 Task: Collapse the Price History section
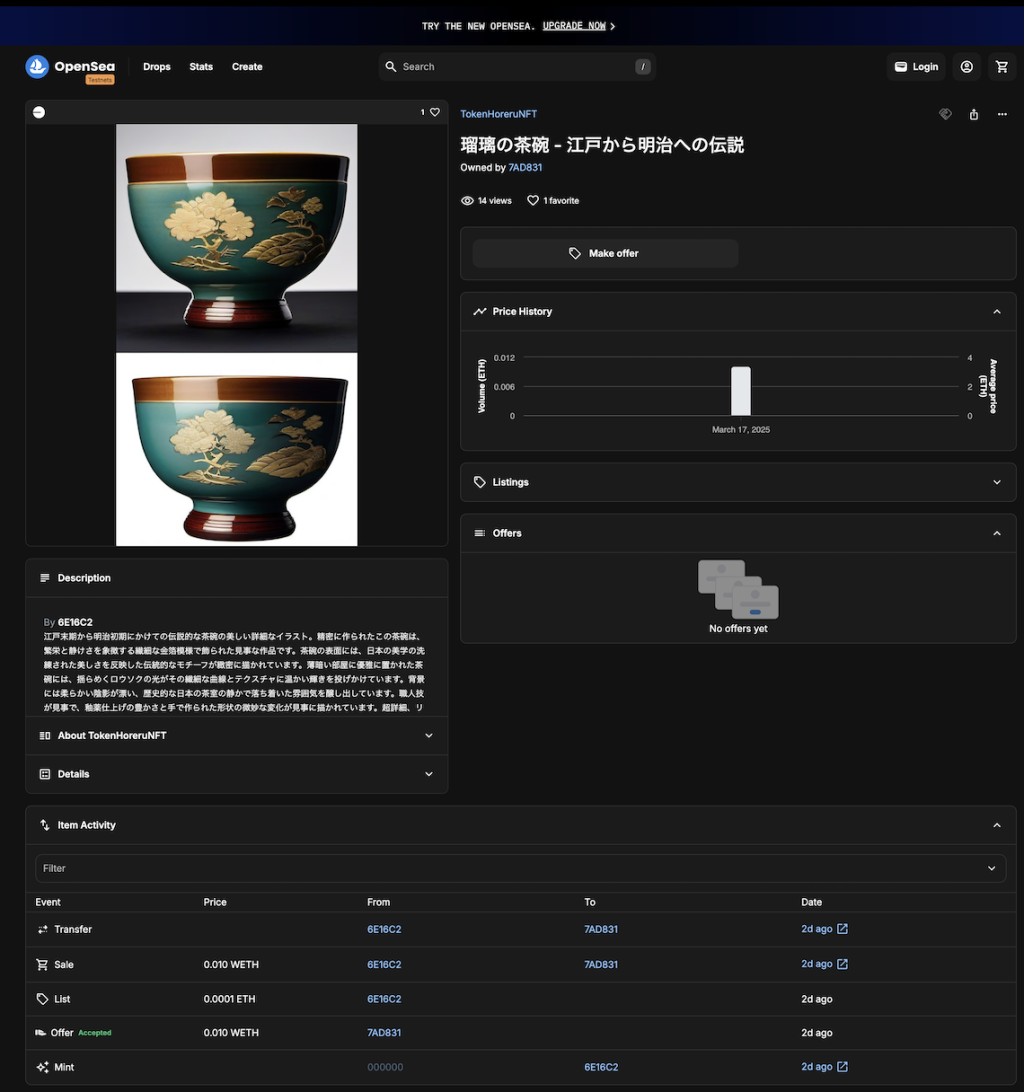point(997,311)
